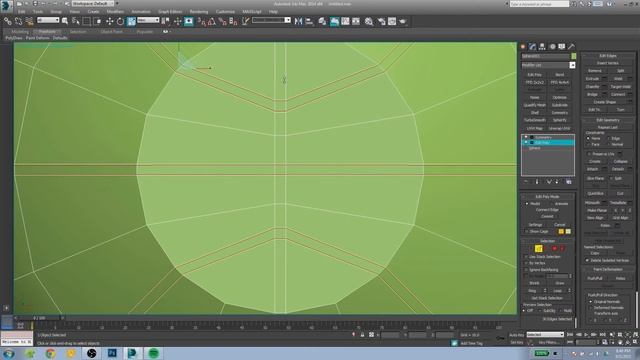
Task: Toggle the Percent Snap icon
Action: coord(222,21)
